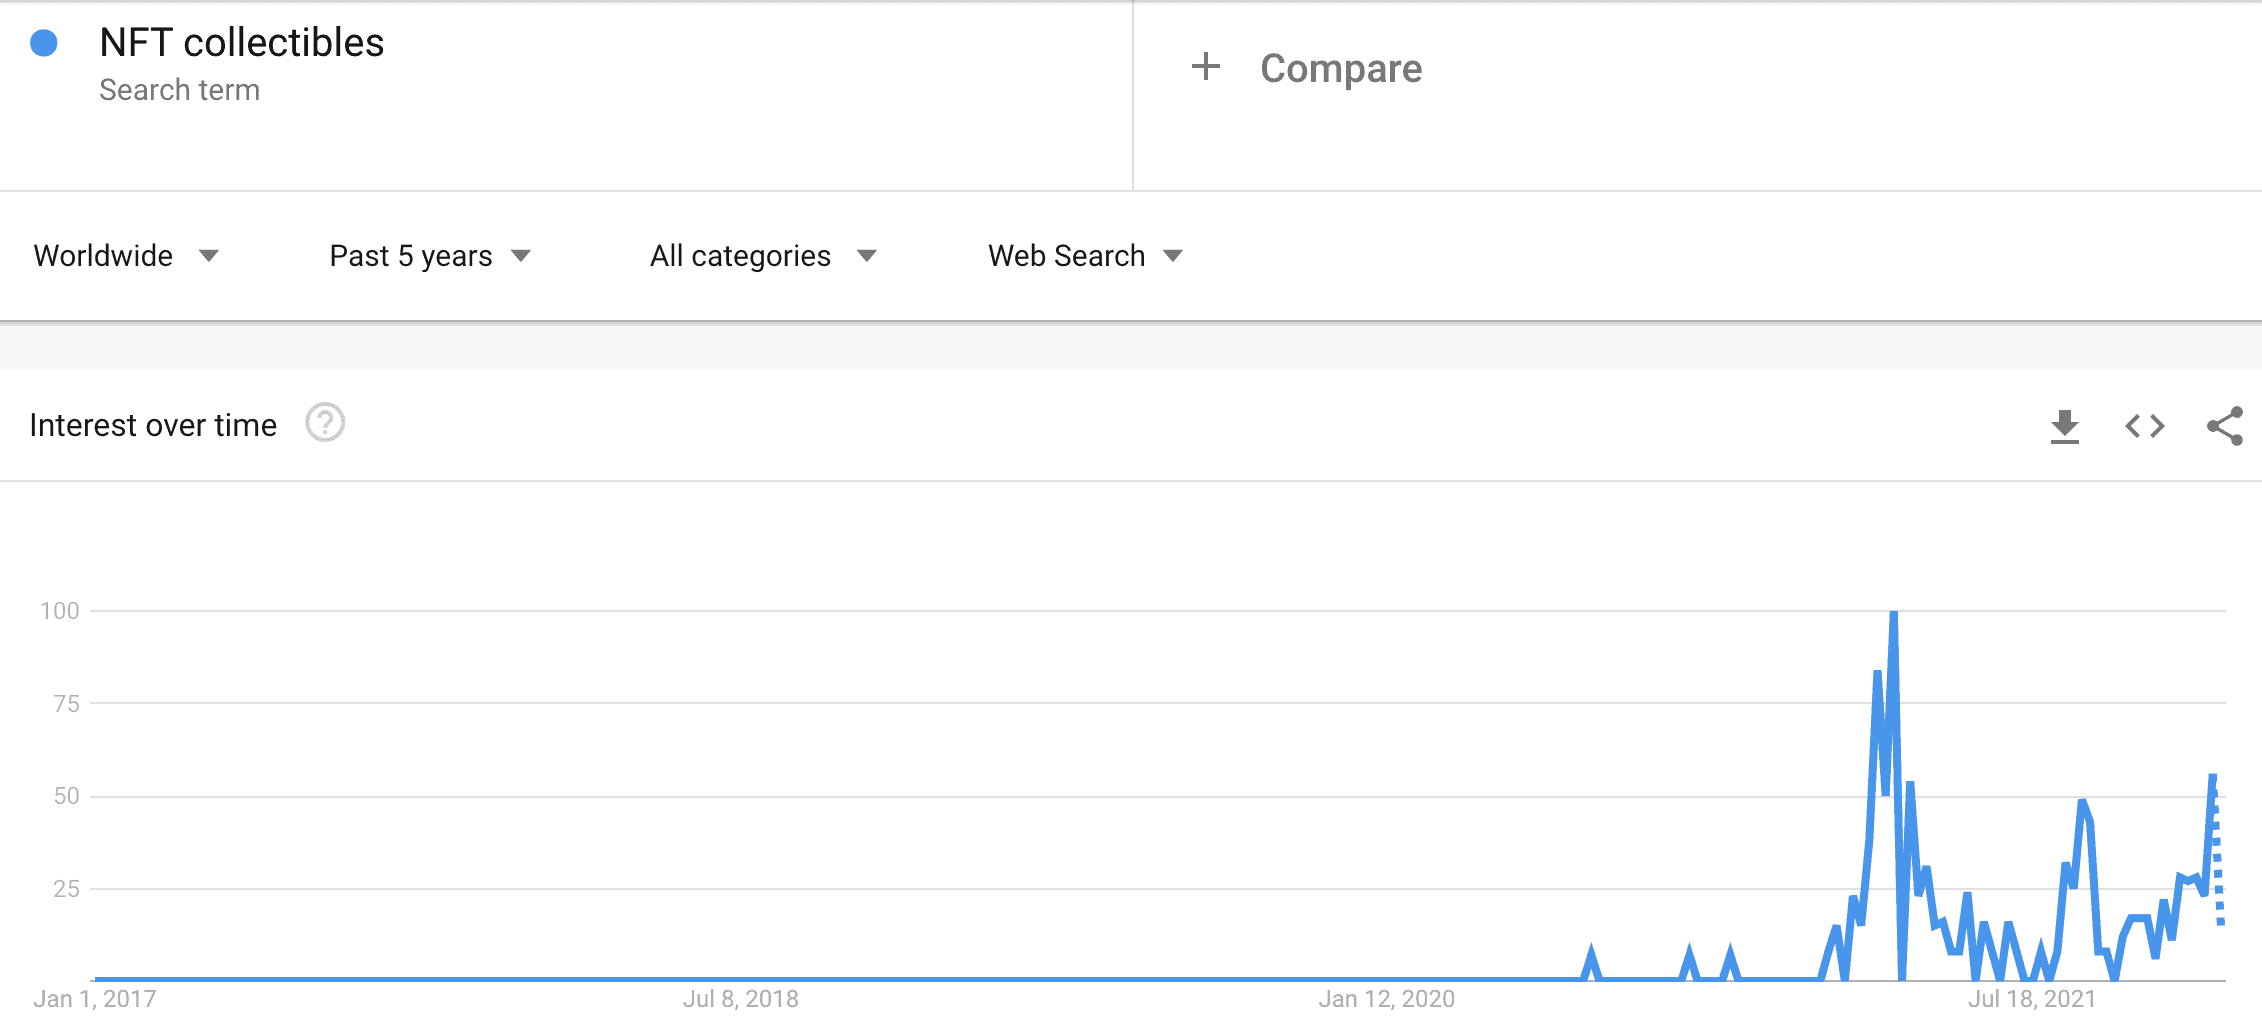Click the Interest over time heading
Viewport: 2262px width, 1022px height.
pyautogui.click(x=153, y=425)
